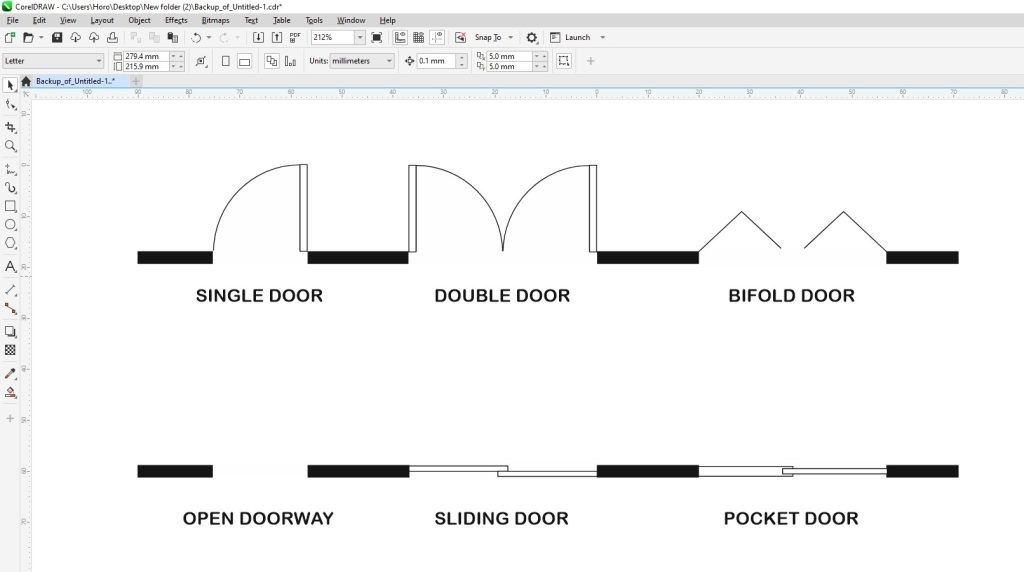Select the Parallel Dimension tool
1024x572 pixels.
pos(10,289)
